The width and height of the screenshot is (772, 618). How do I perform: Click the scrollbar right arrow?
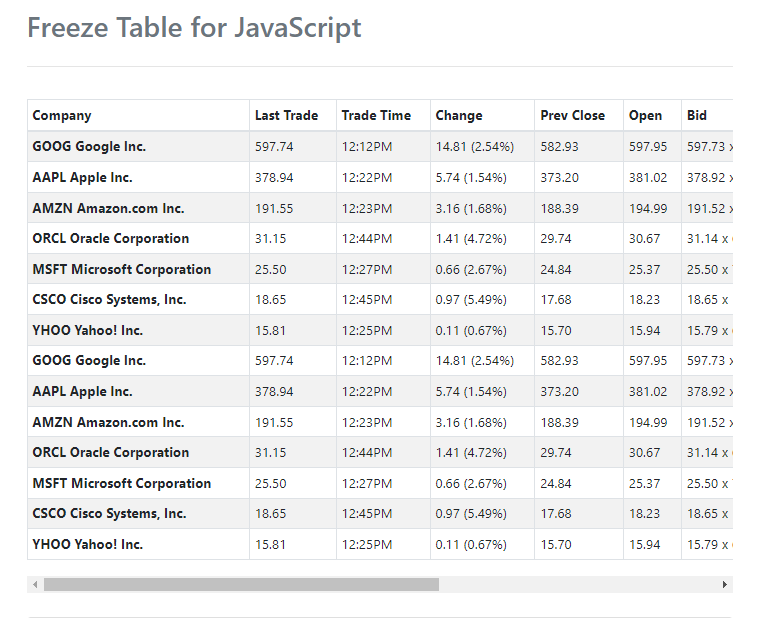click(725, 585)
